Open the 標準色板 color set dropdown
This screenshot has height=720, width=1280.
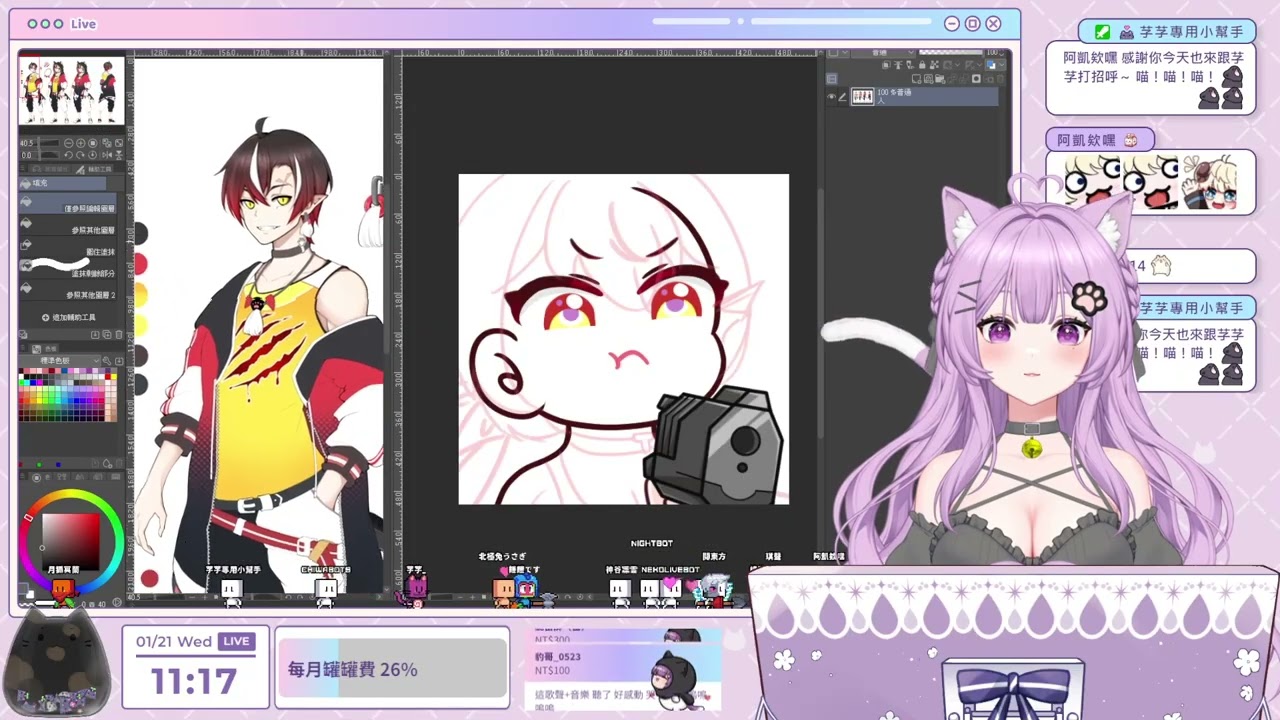60,360
